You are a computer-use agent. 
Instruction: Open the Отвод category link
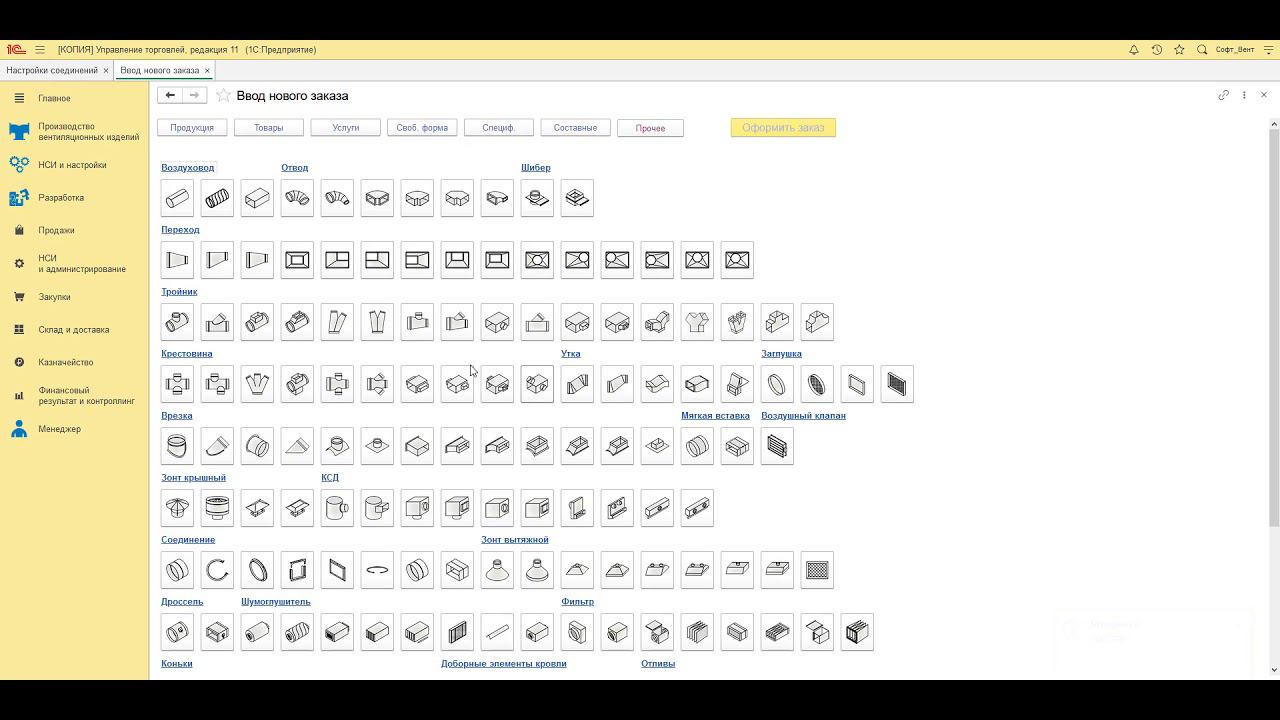pyautogui.click(x=295, y=168)
